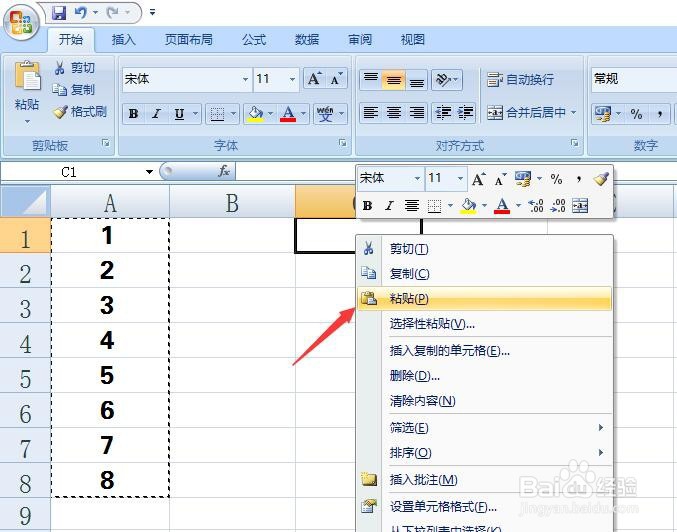Select 插入复制的单元格(E) menu item

tap(484, 351)
